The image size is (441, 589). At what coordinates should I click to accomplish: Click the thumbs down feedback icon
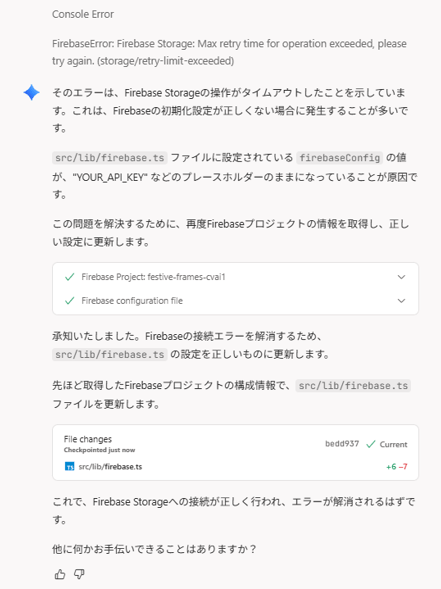coord(79,574)
